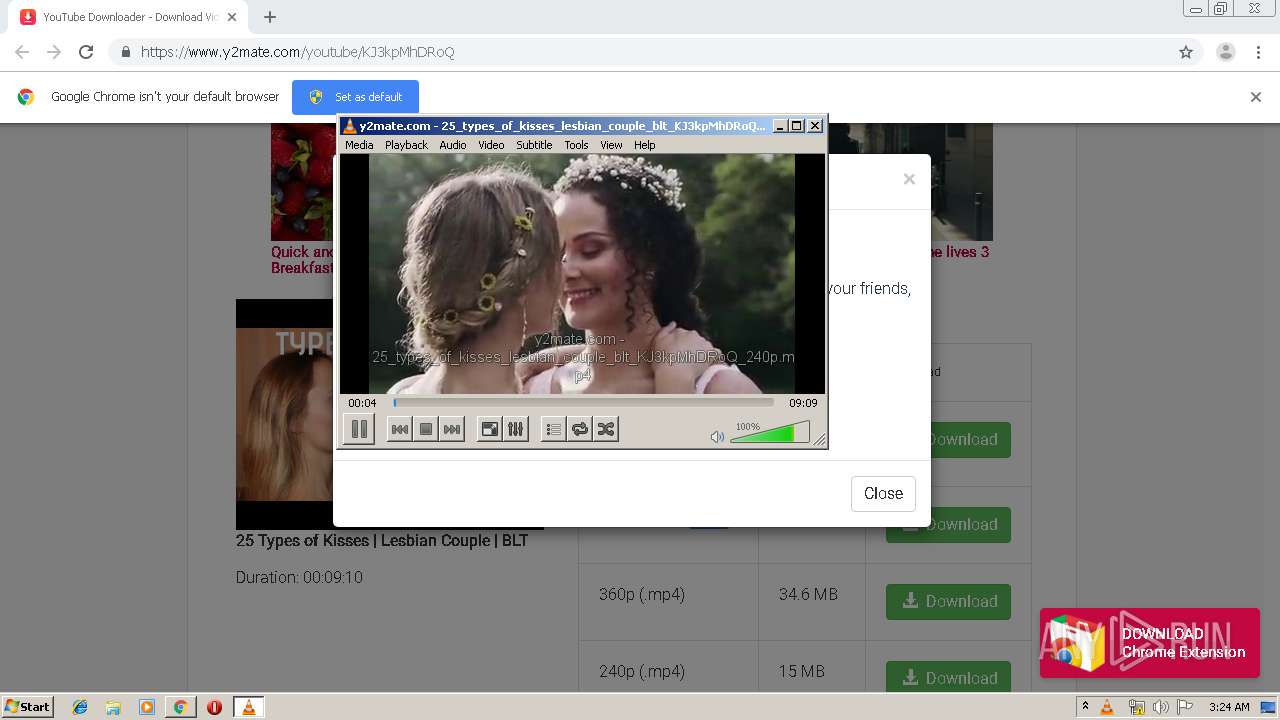Open VLC Help menu
The width and height of the screenshot is (1280, 720).
[x=645, y=145]
